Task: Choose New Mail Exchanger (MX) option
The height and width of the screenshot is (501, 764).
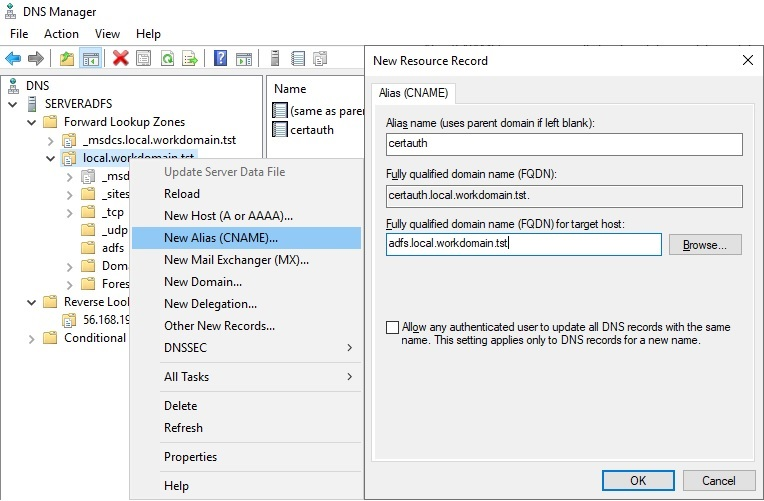Action: point(236,260)
